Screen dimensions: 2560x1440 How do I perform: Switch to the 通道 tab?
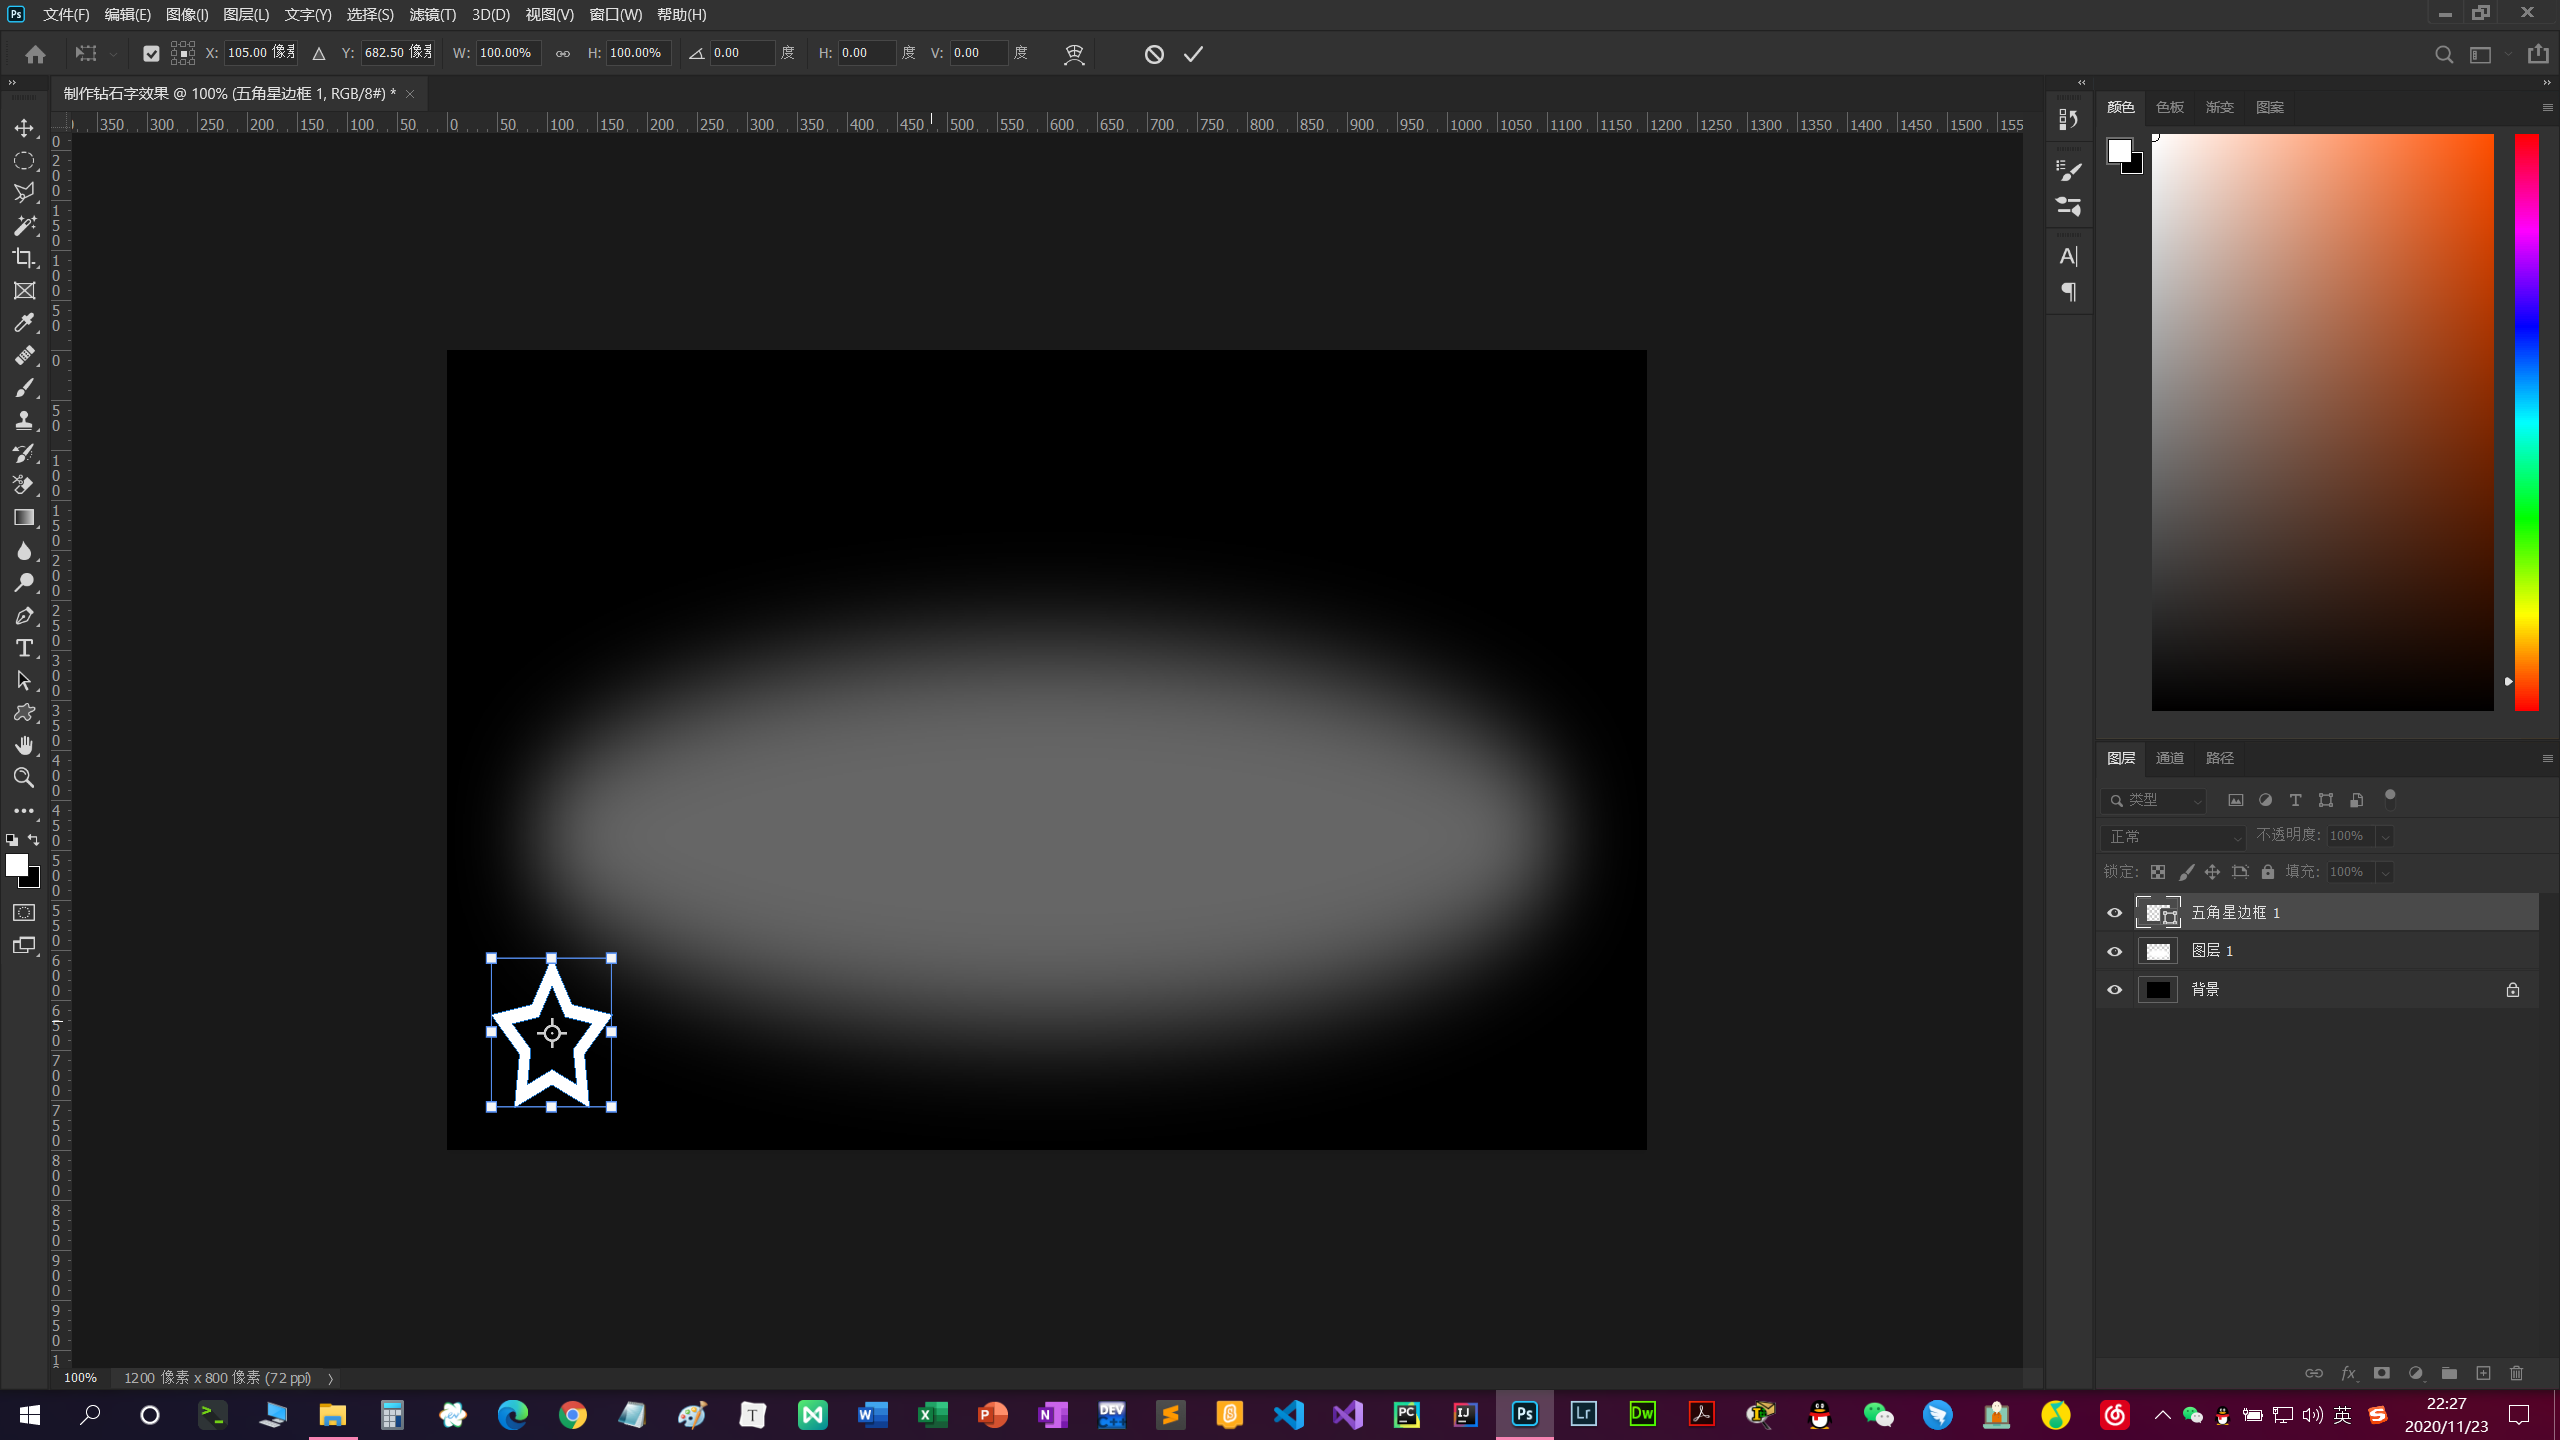(x=2169, y=758)
